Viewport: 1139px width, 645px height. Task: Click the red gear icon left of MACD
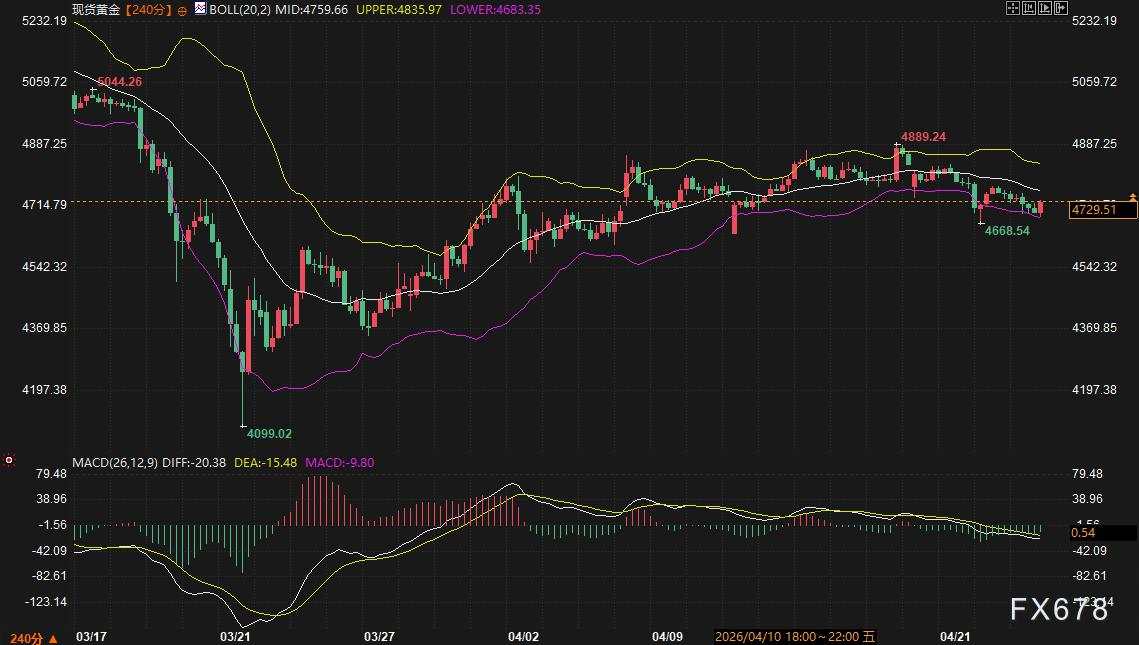click(9, 460)
